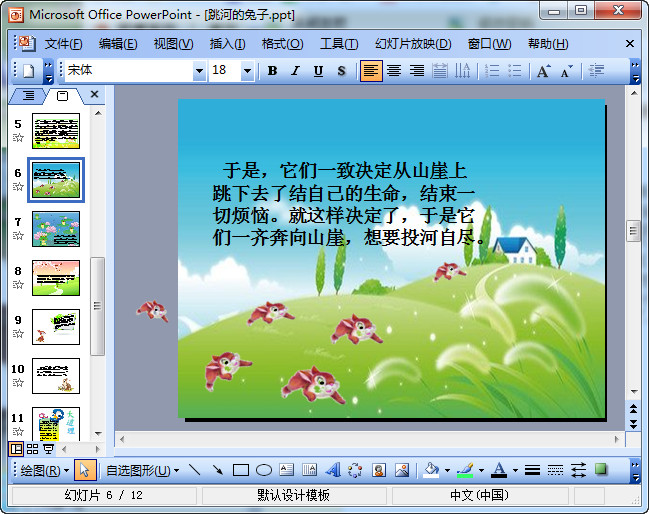
Task: Align text to the left
Action: click(x=370, y=71)
